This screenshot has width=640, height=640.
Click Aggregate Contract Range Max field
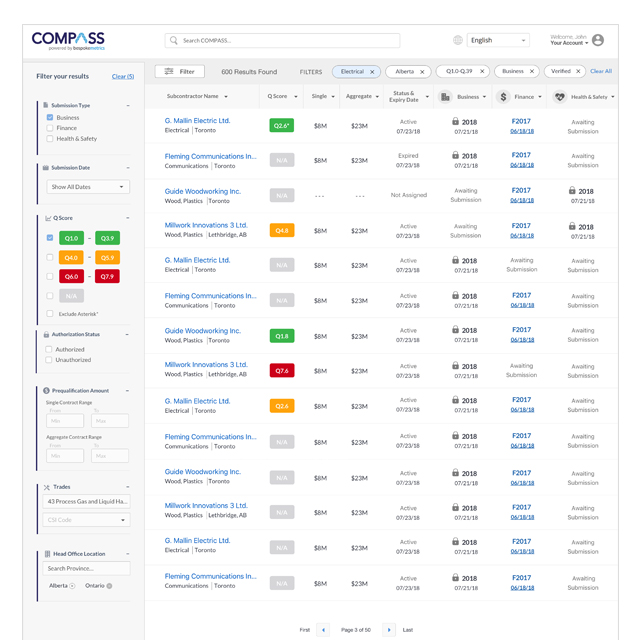tap(110, 456)
